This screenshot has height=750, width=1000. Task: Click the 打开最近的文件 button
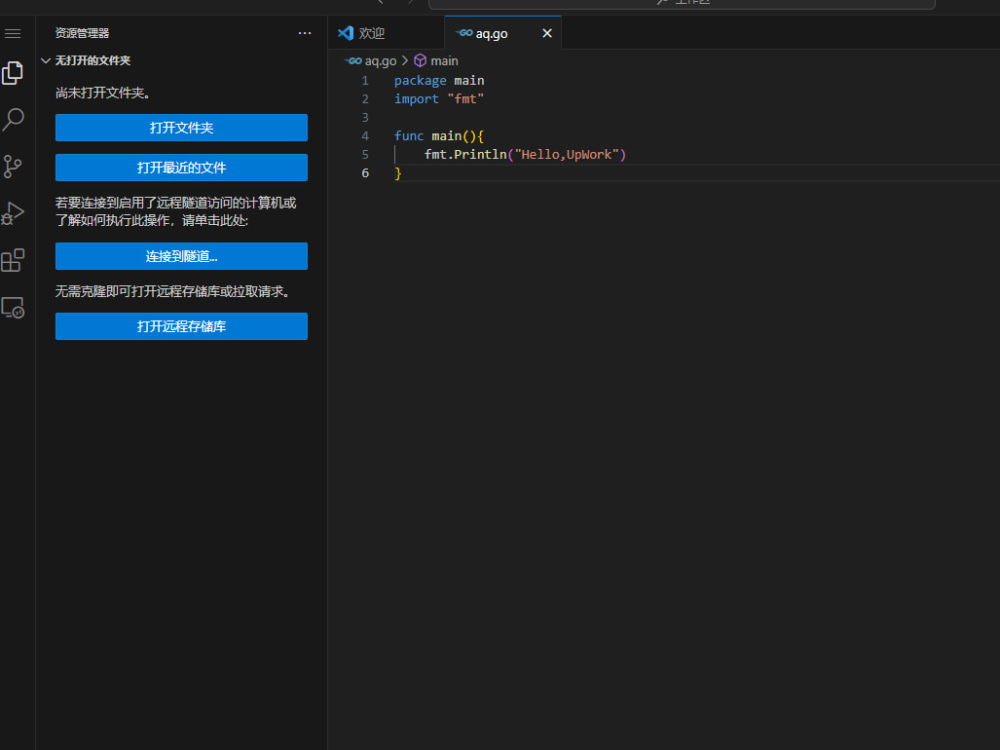coord(181,167)
